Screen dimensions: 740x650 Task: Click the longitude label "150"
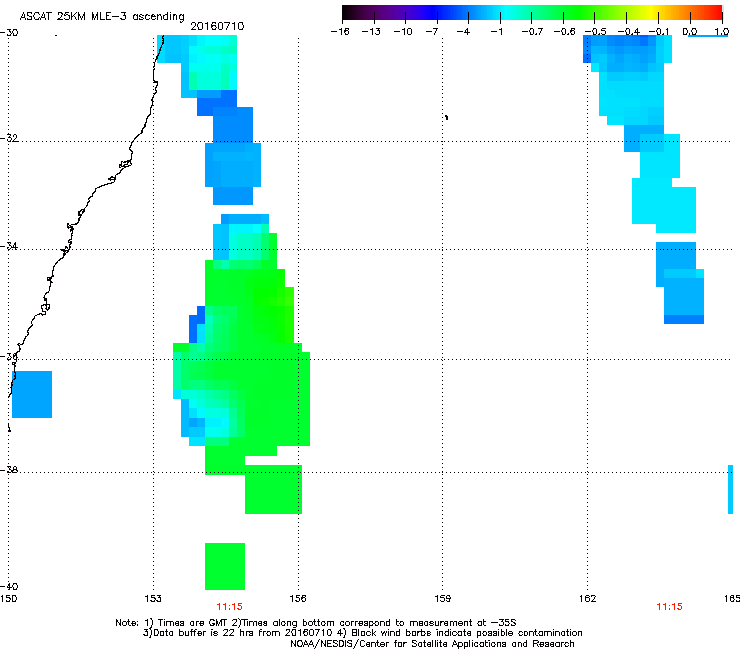click(8, 599)
